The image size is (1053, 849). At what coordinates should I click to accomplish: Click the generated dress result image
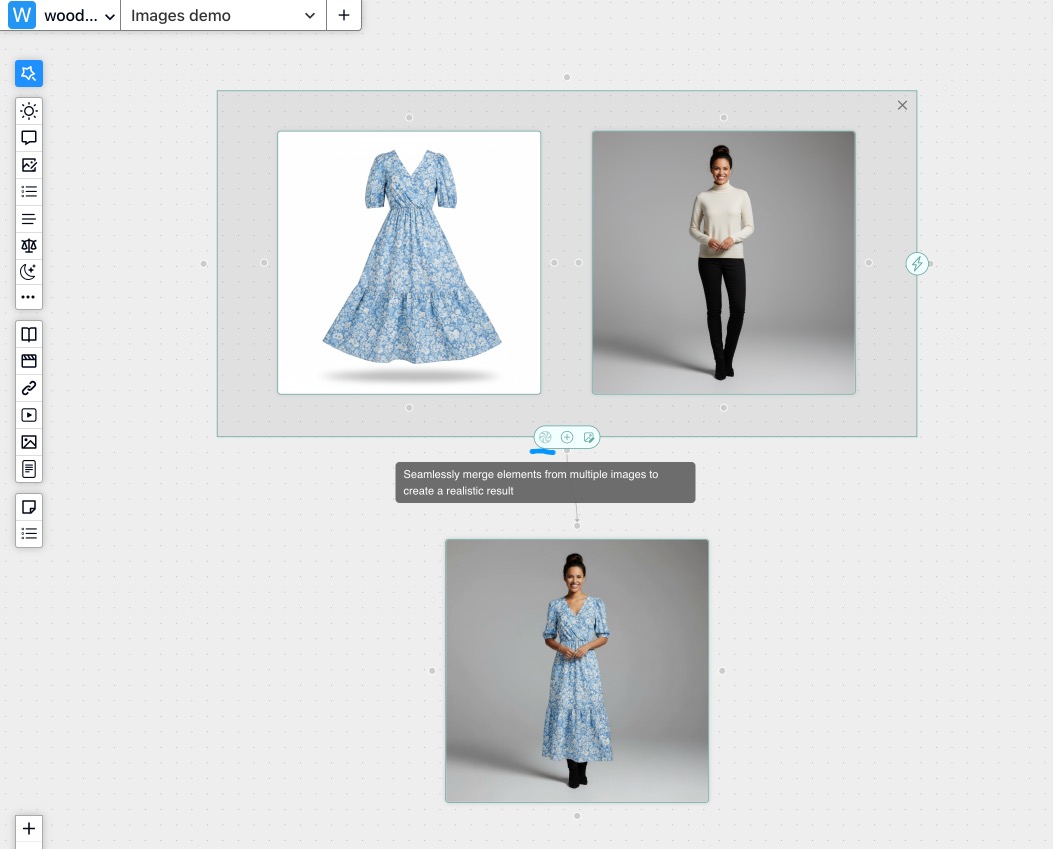pos(577,671)
